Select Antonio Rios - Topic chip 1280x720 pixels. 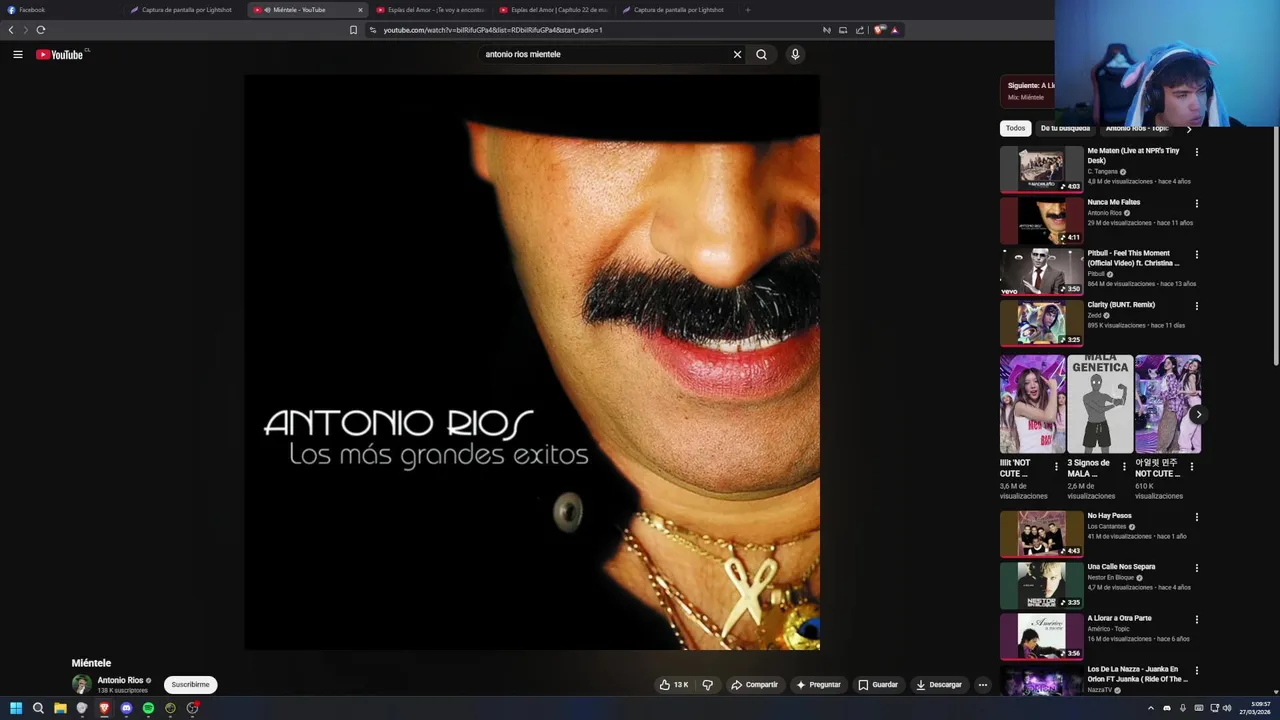[1137, 128]
